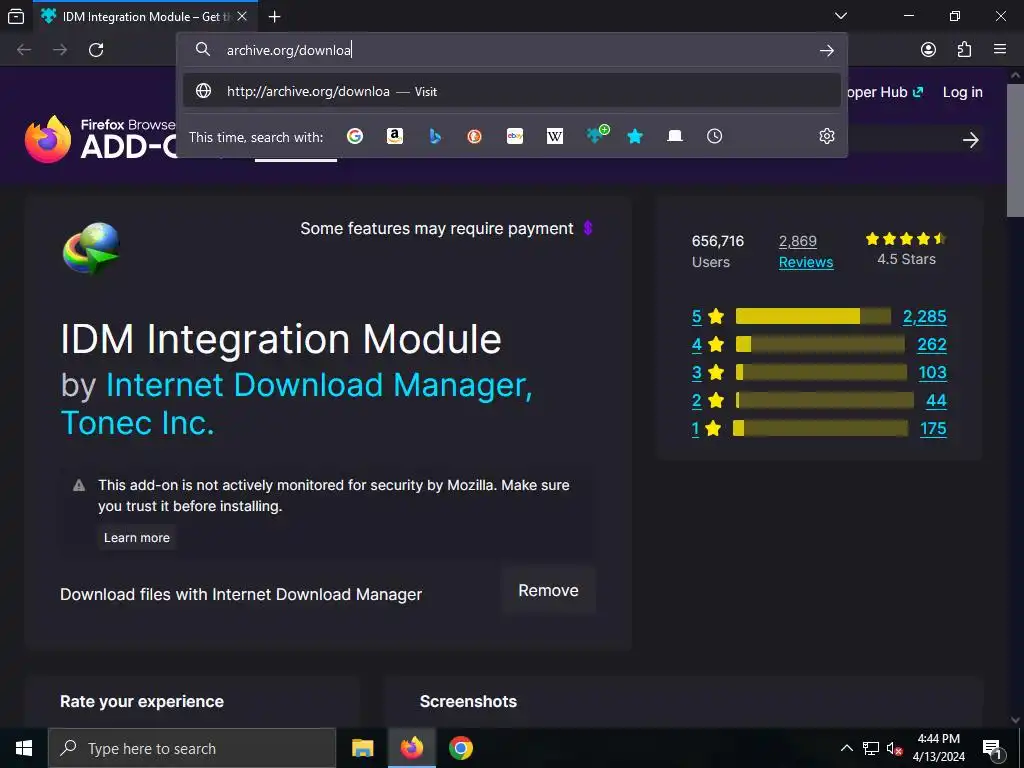1024x768 pixels.
Task: Open 262 four-star review count
Action: click(x=932, y=344)
